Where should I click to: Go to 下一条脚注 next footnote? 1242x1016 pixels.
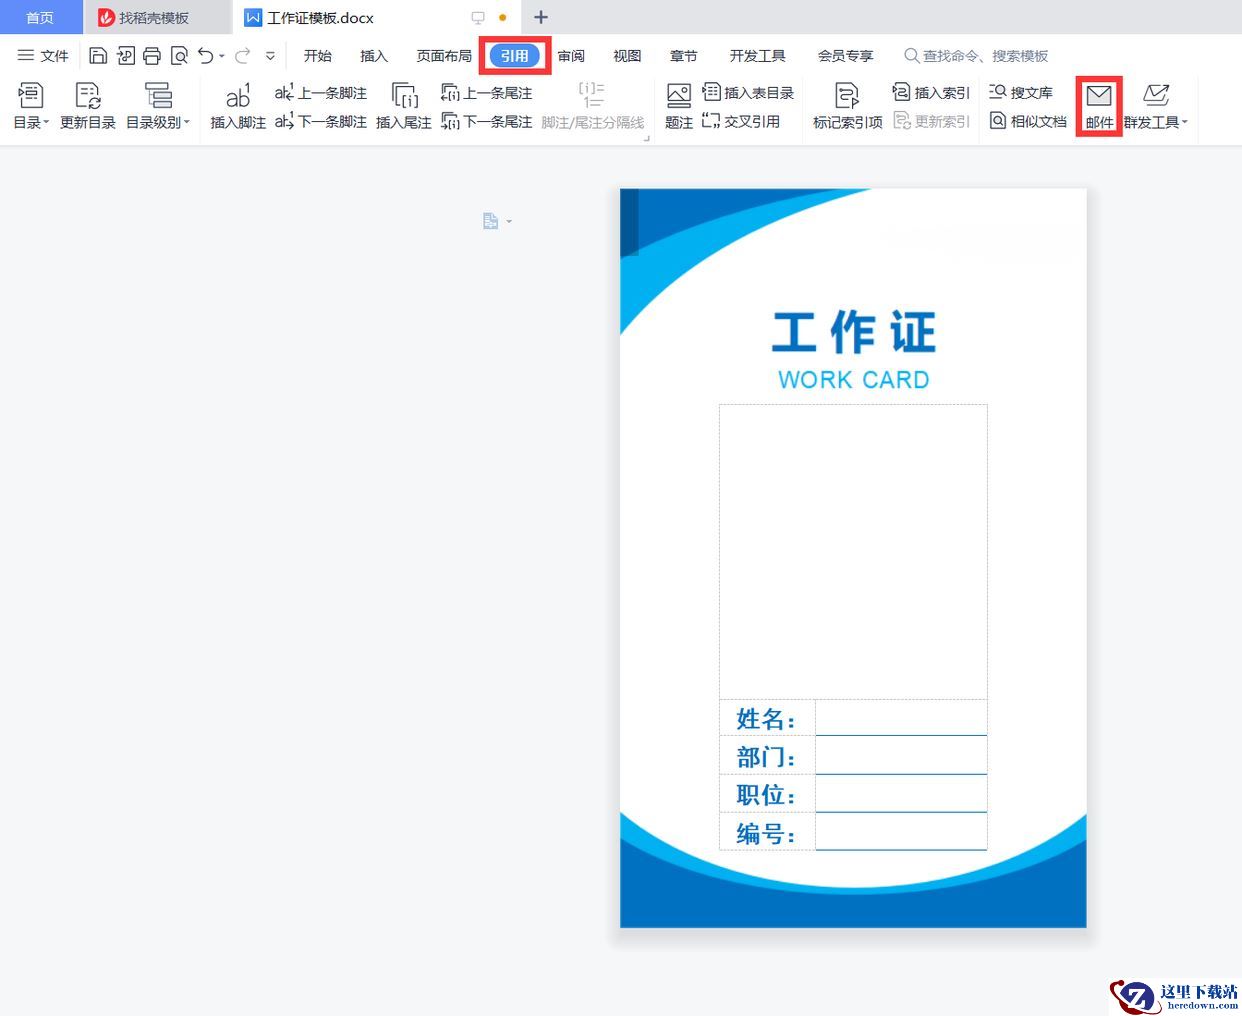[321, 121]
